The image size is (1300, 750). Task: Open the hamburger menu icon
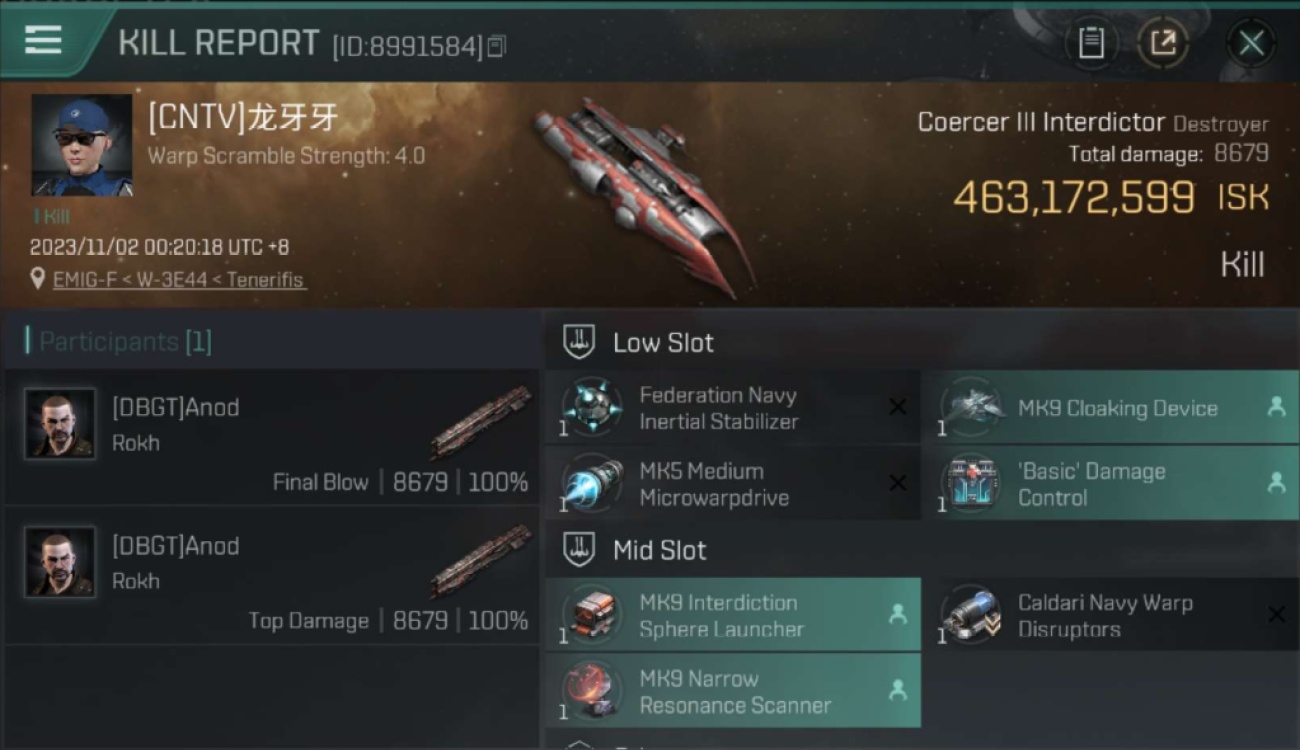point(43,40)
